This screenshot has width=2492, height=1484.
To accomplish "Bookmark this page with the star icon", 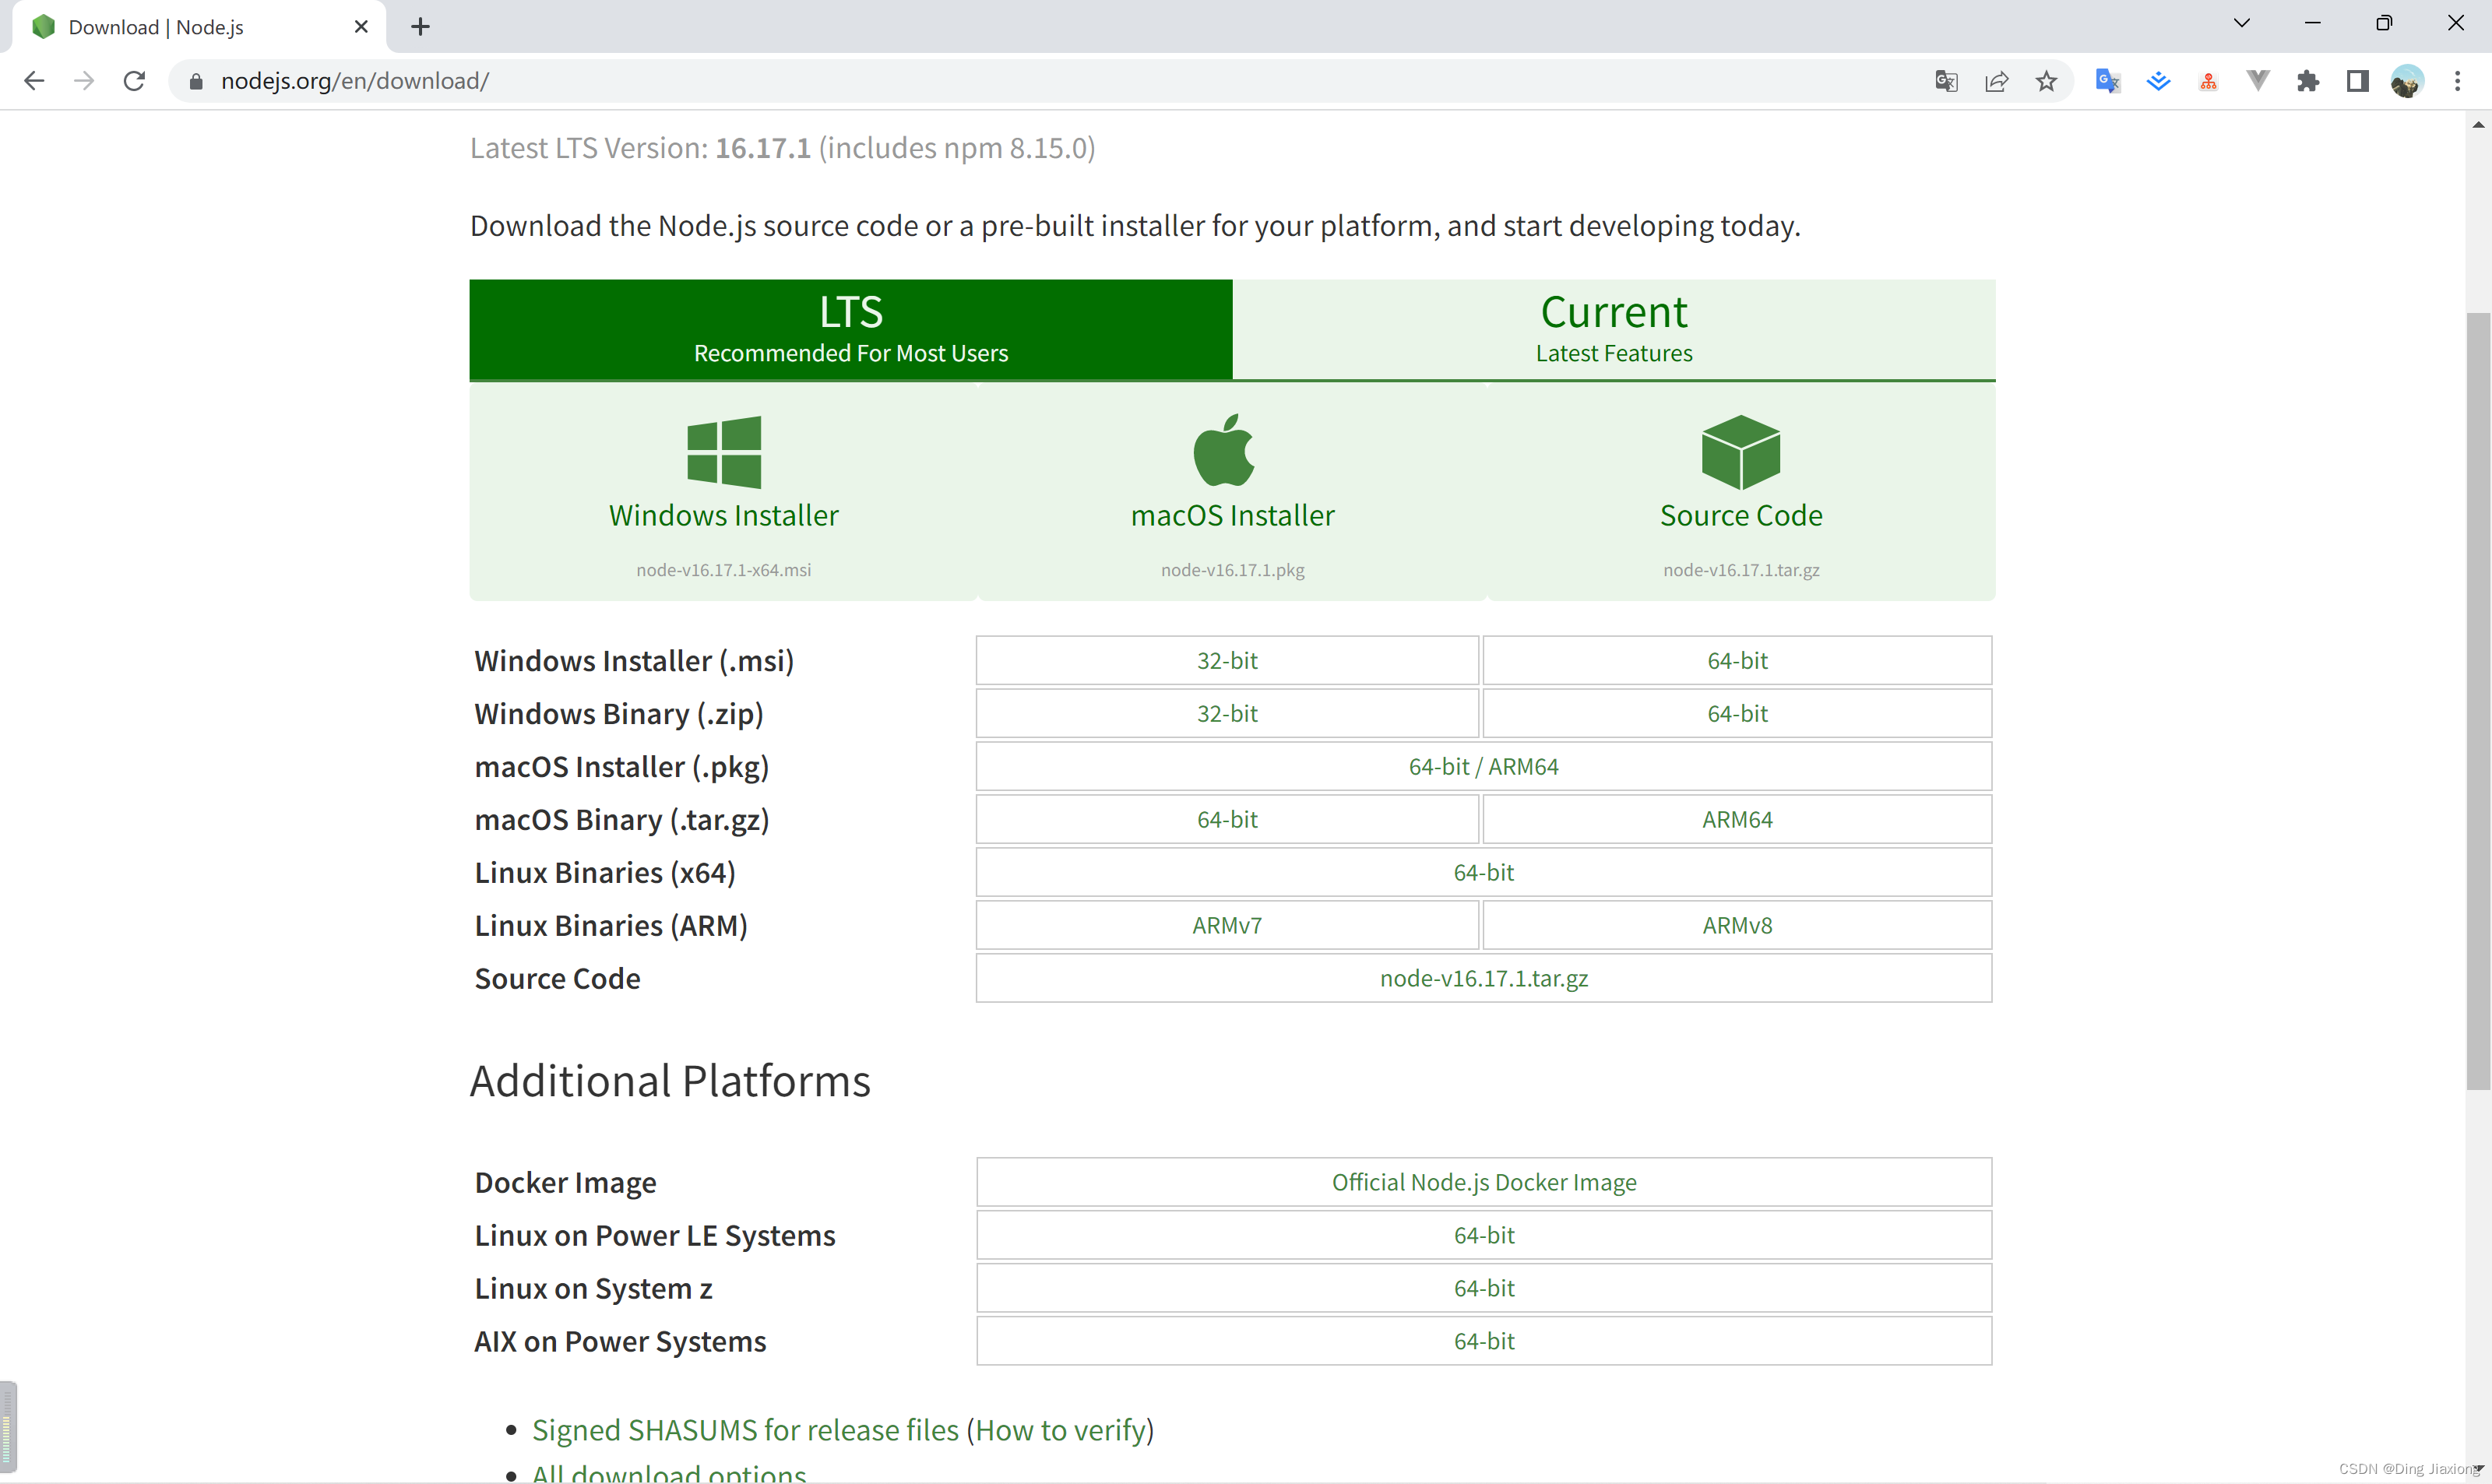I will [2046, 81].
